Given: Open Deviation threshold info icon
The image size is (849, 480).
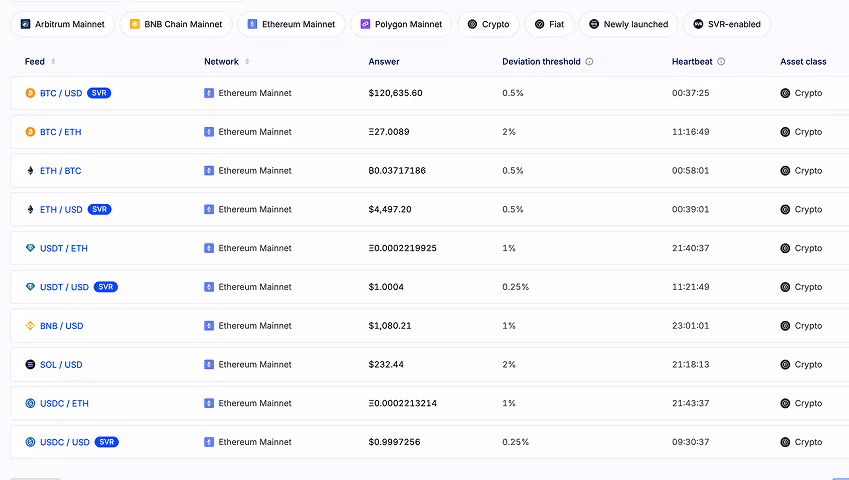Looking at the screenshot, I should coord(589,62).
